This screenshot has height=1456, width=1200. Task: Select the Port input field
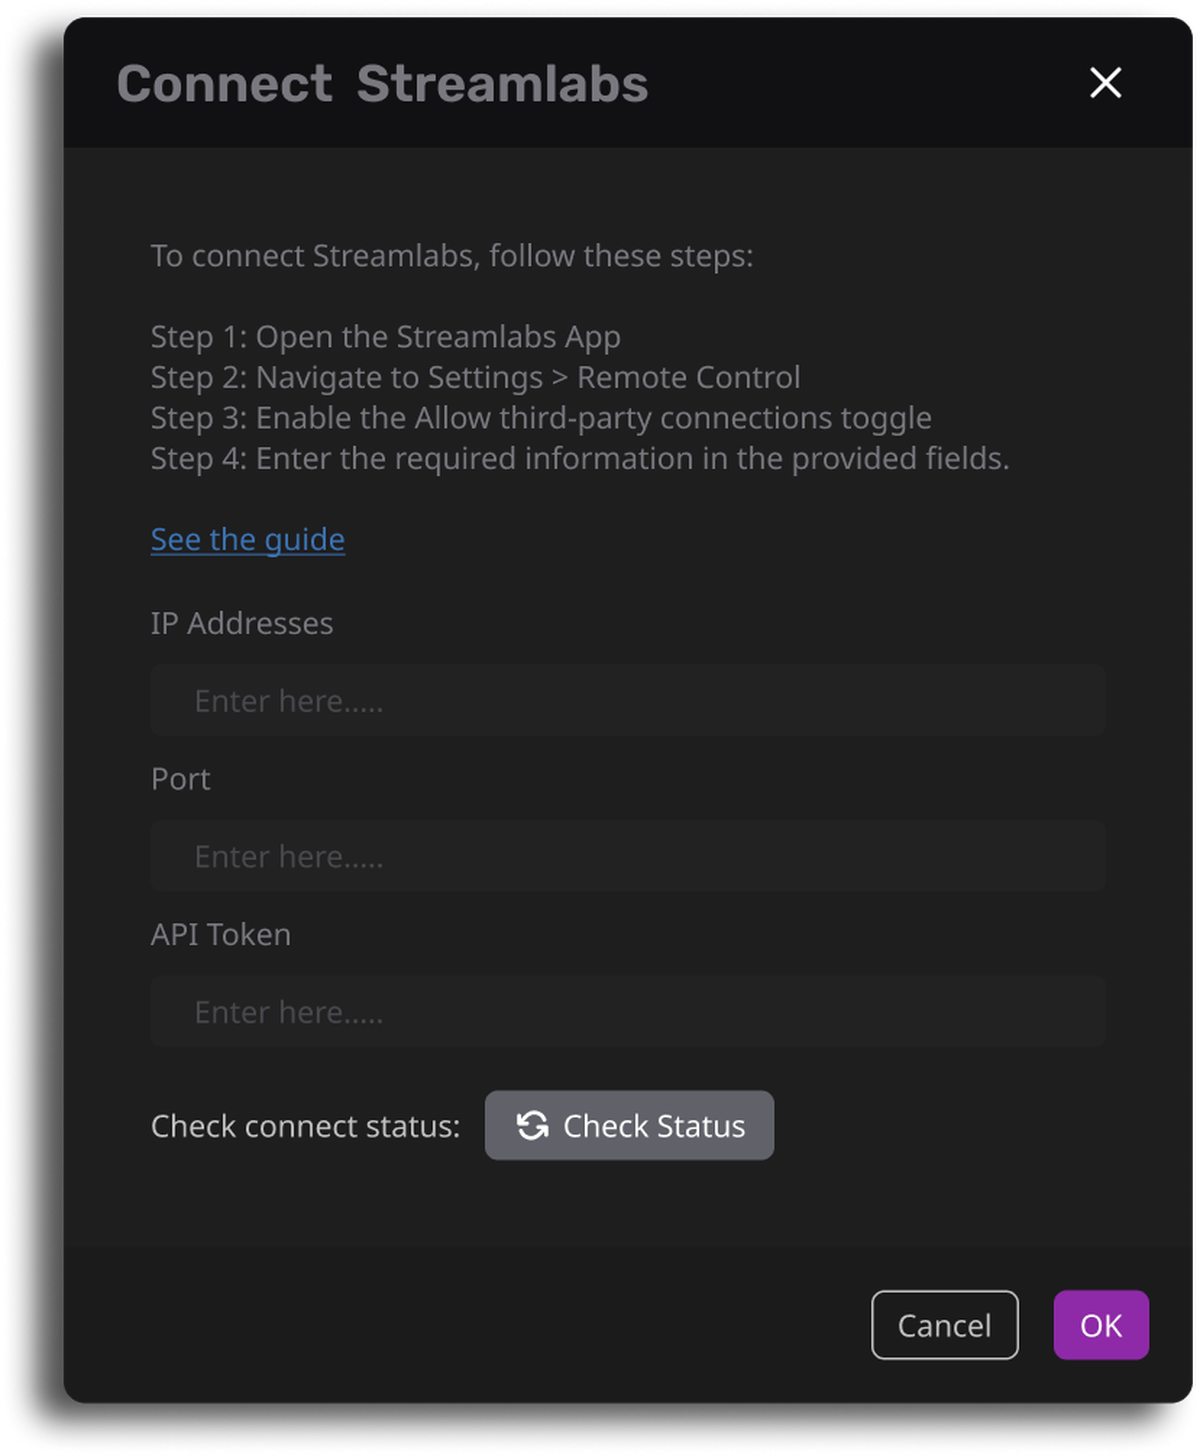coord(628,856)
